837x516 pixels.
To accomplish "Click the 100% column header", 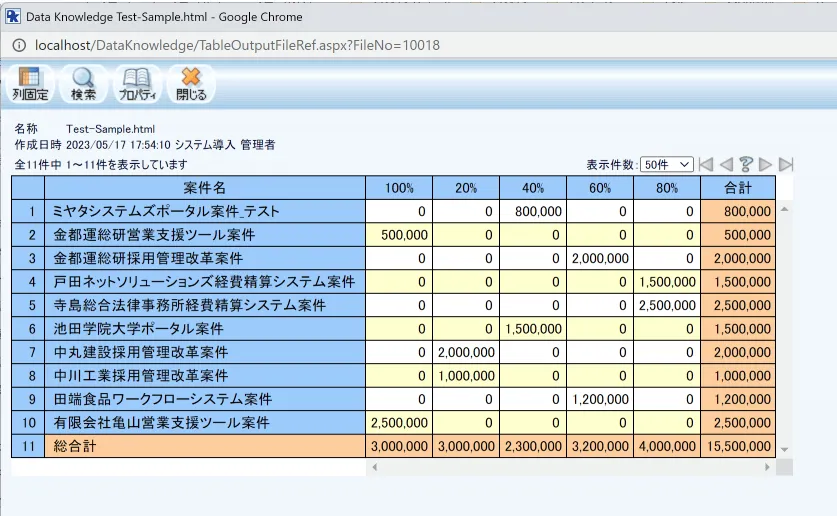I will point(399,188).
